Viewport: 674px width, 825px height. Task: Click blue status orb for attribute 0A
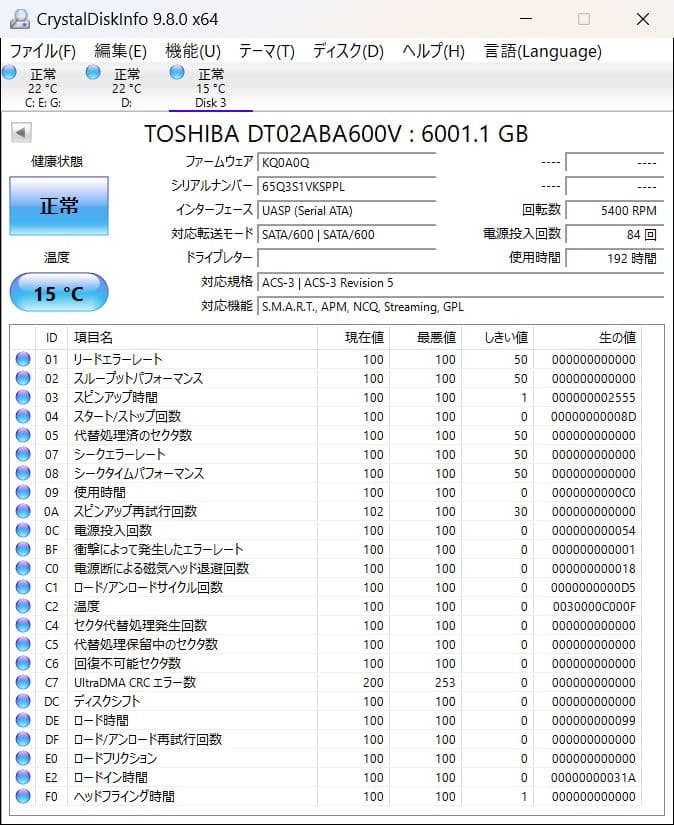coord(23,510)
